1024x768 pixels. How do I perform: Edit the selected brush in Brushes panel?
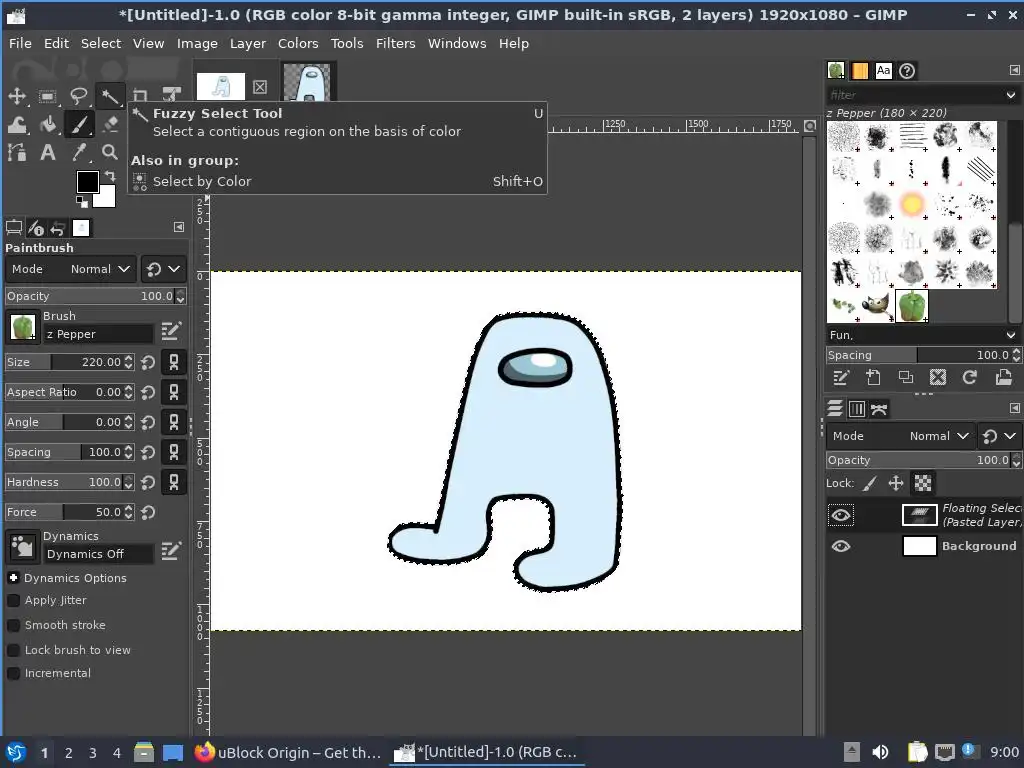841,377
